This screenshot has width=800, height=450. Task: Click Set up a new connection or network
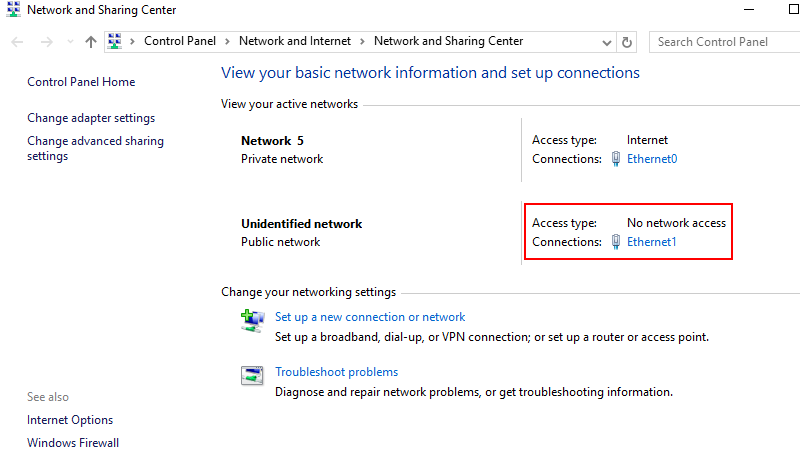click(370, 317)
